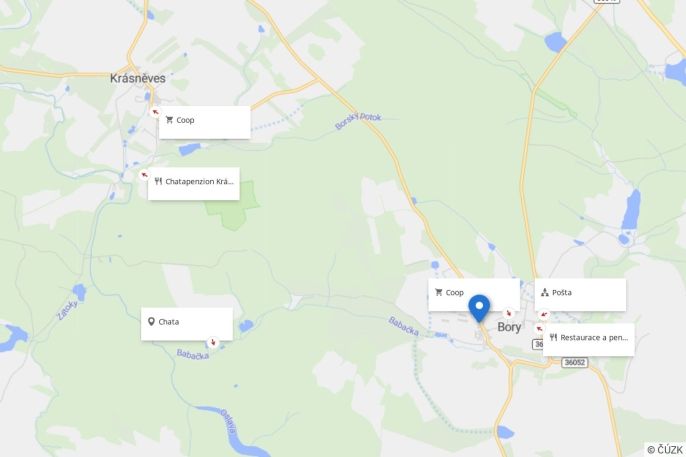686x457 pixels.
Task: Click the red arrow marker beside Restaurace label
Action: (539, 328)
